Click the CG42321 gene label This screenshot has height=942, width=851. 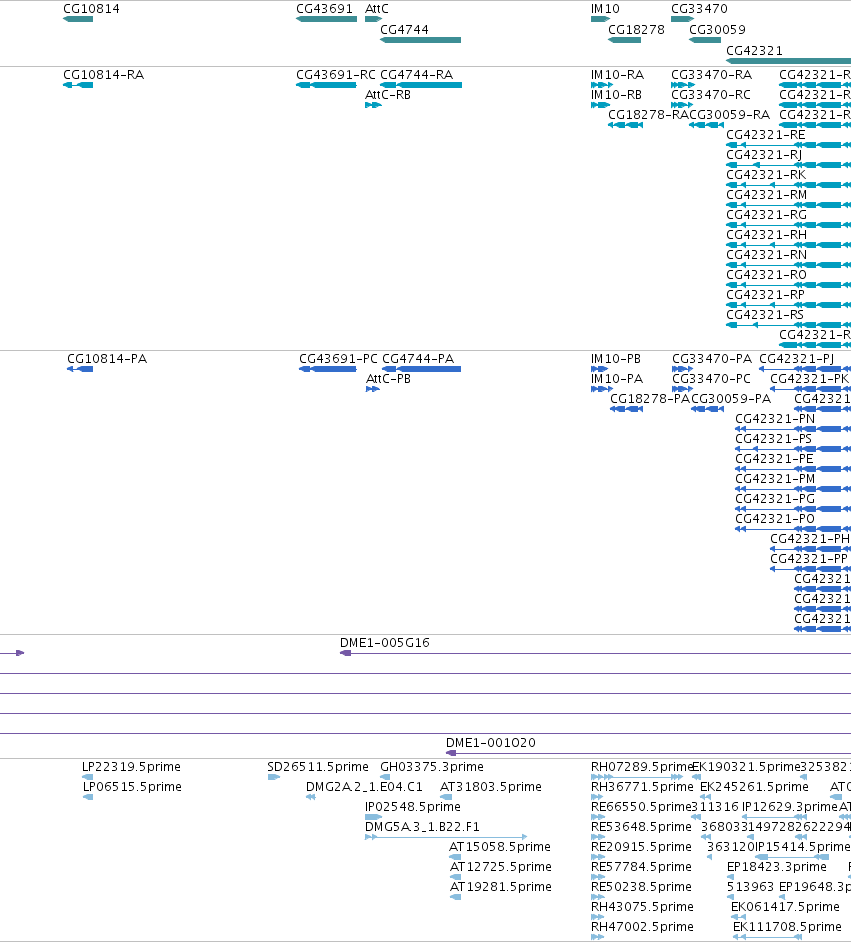[x=754, y=51]
